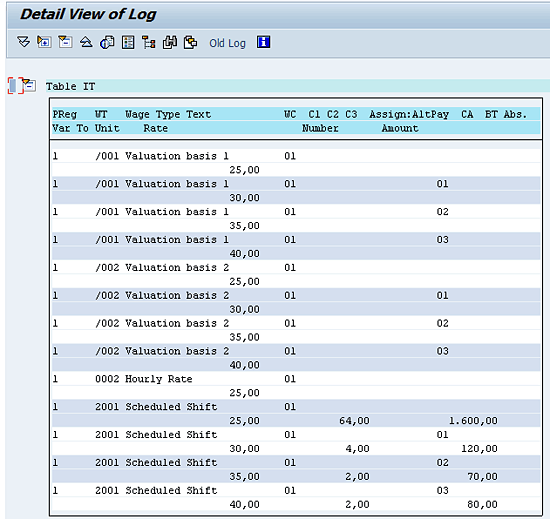Click the Assign:AltPay column header
This screenshot has width=550, height=519.
pos(409,114)
